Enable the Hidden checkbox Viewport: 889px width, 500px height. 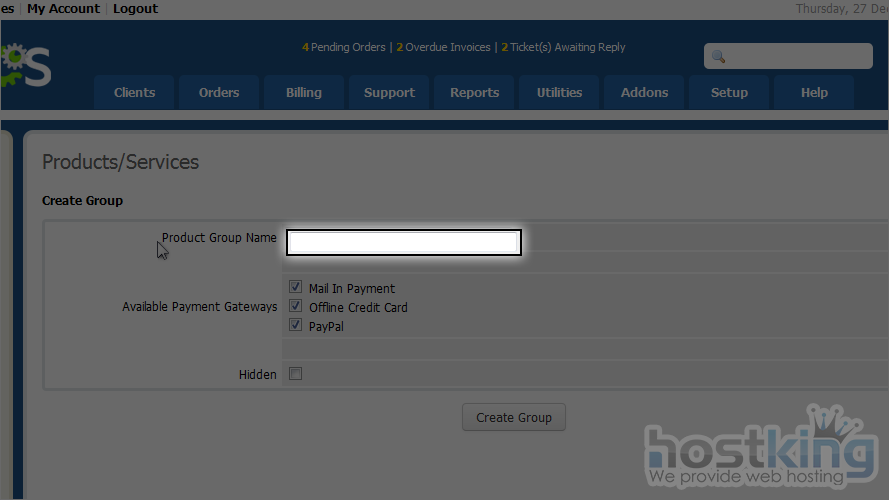tap(295, 374)
